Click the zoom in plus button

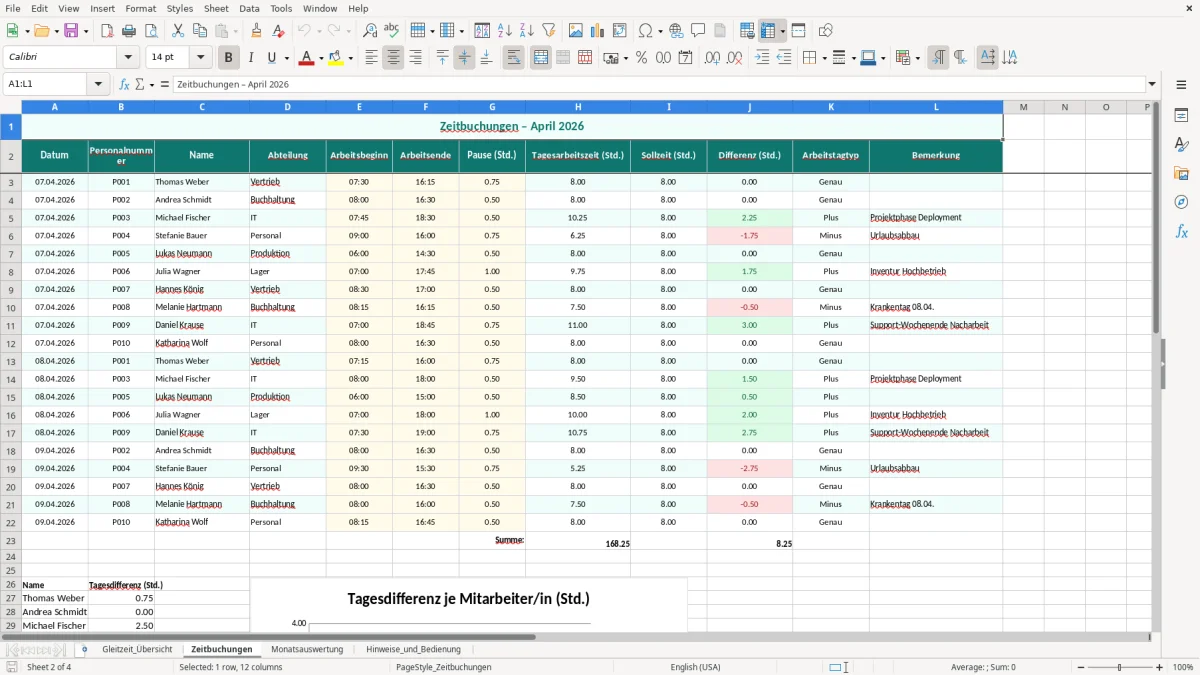click(1160, 667)
